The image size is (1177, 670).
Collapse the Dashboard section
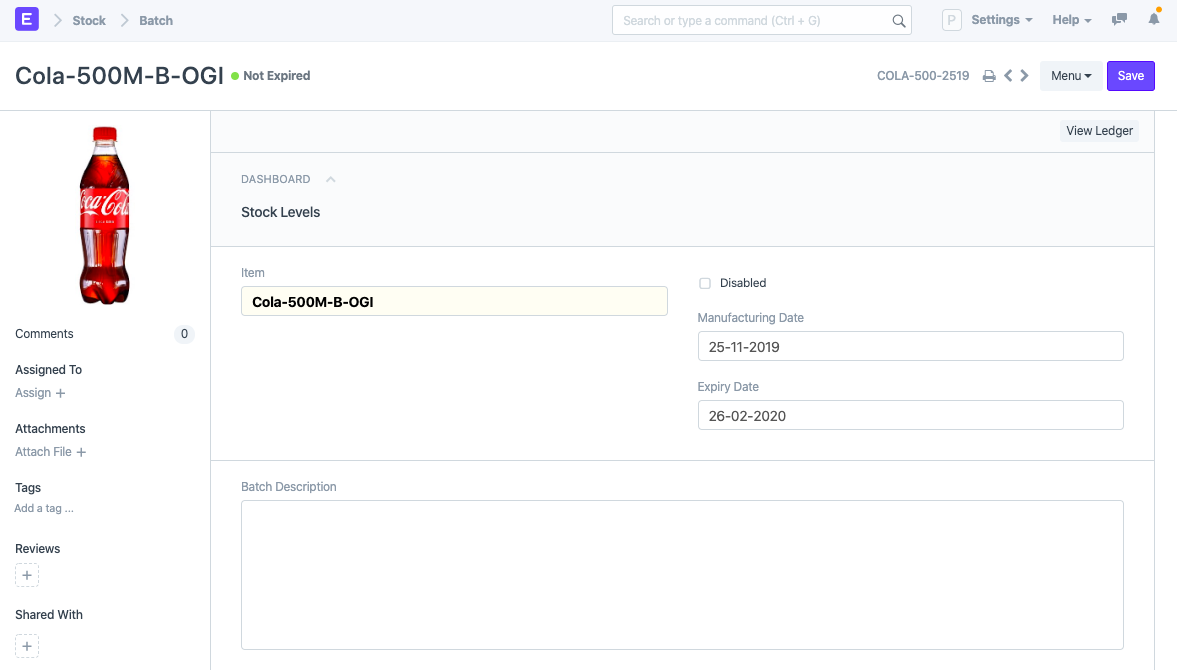tap(331, 180)
